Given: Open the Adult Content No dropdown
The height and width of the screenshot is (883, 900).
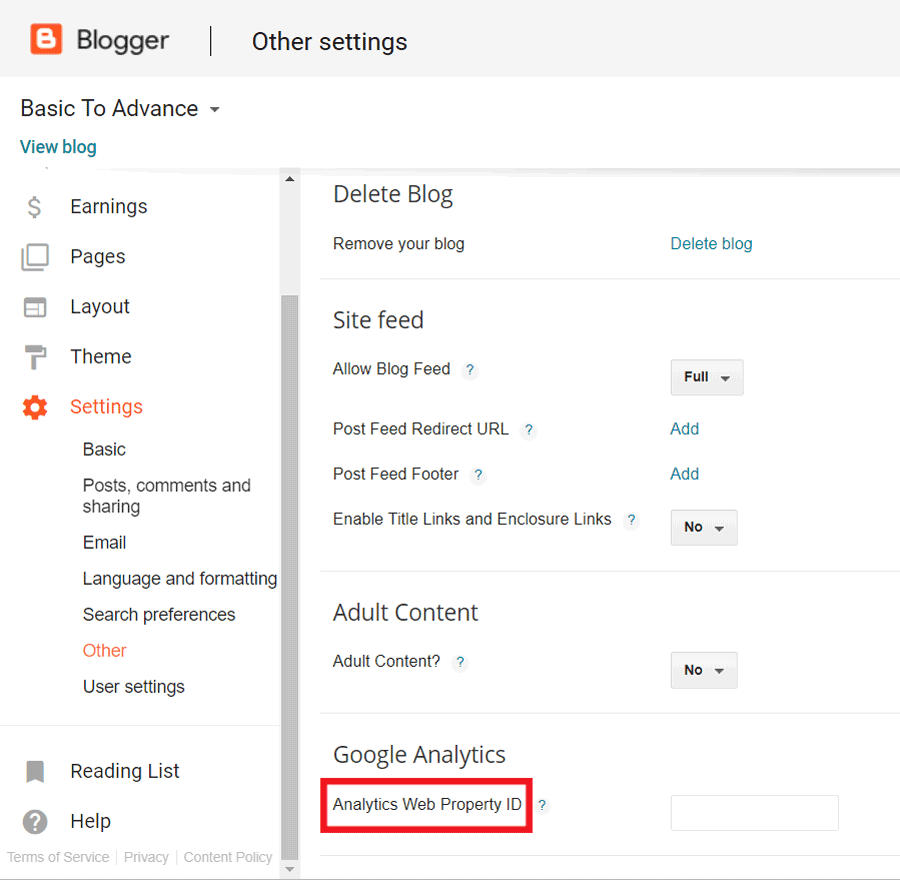Looking at the screenshot, I should coord(704,670).
